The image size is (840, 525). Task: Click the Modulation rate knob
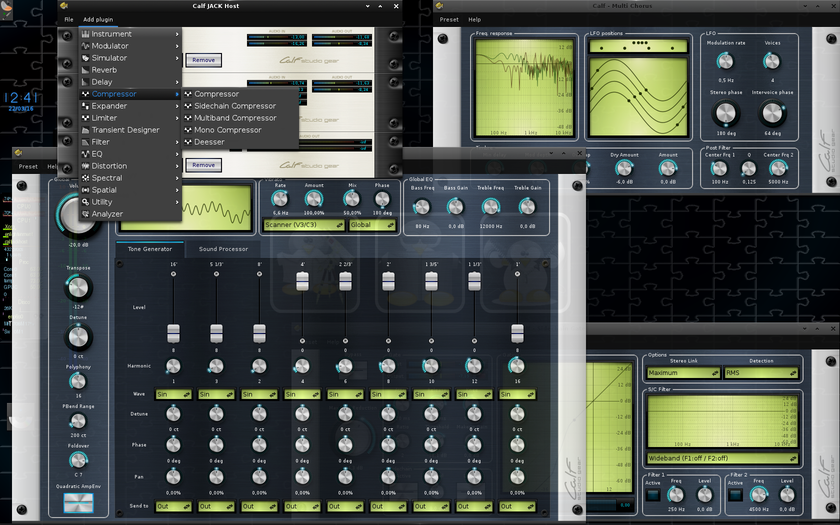(x=725, y=61)
